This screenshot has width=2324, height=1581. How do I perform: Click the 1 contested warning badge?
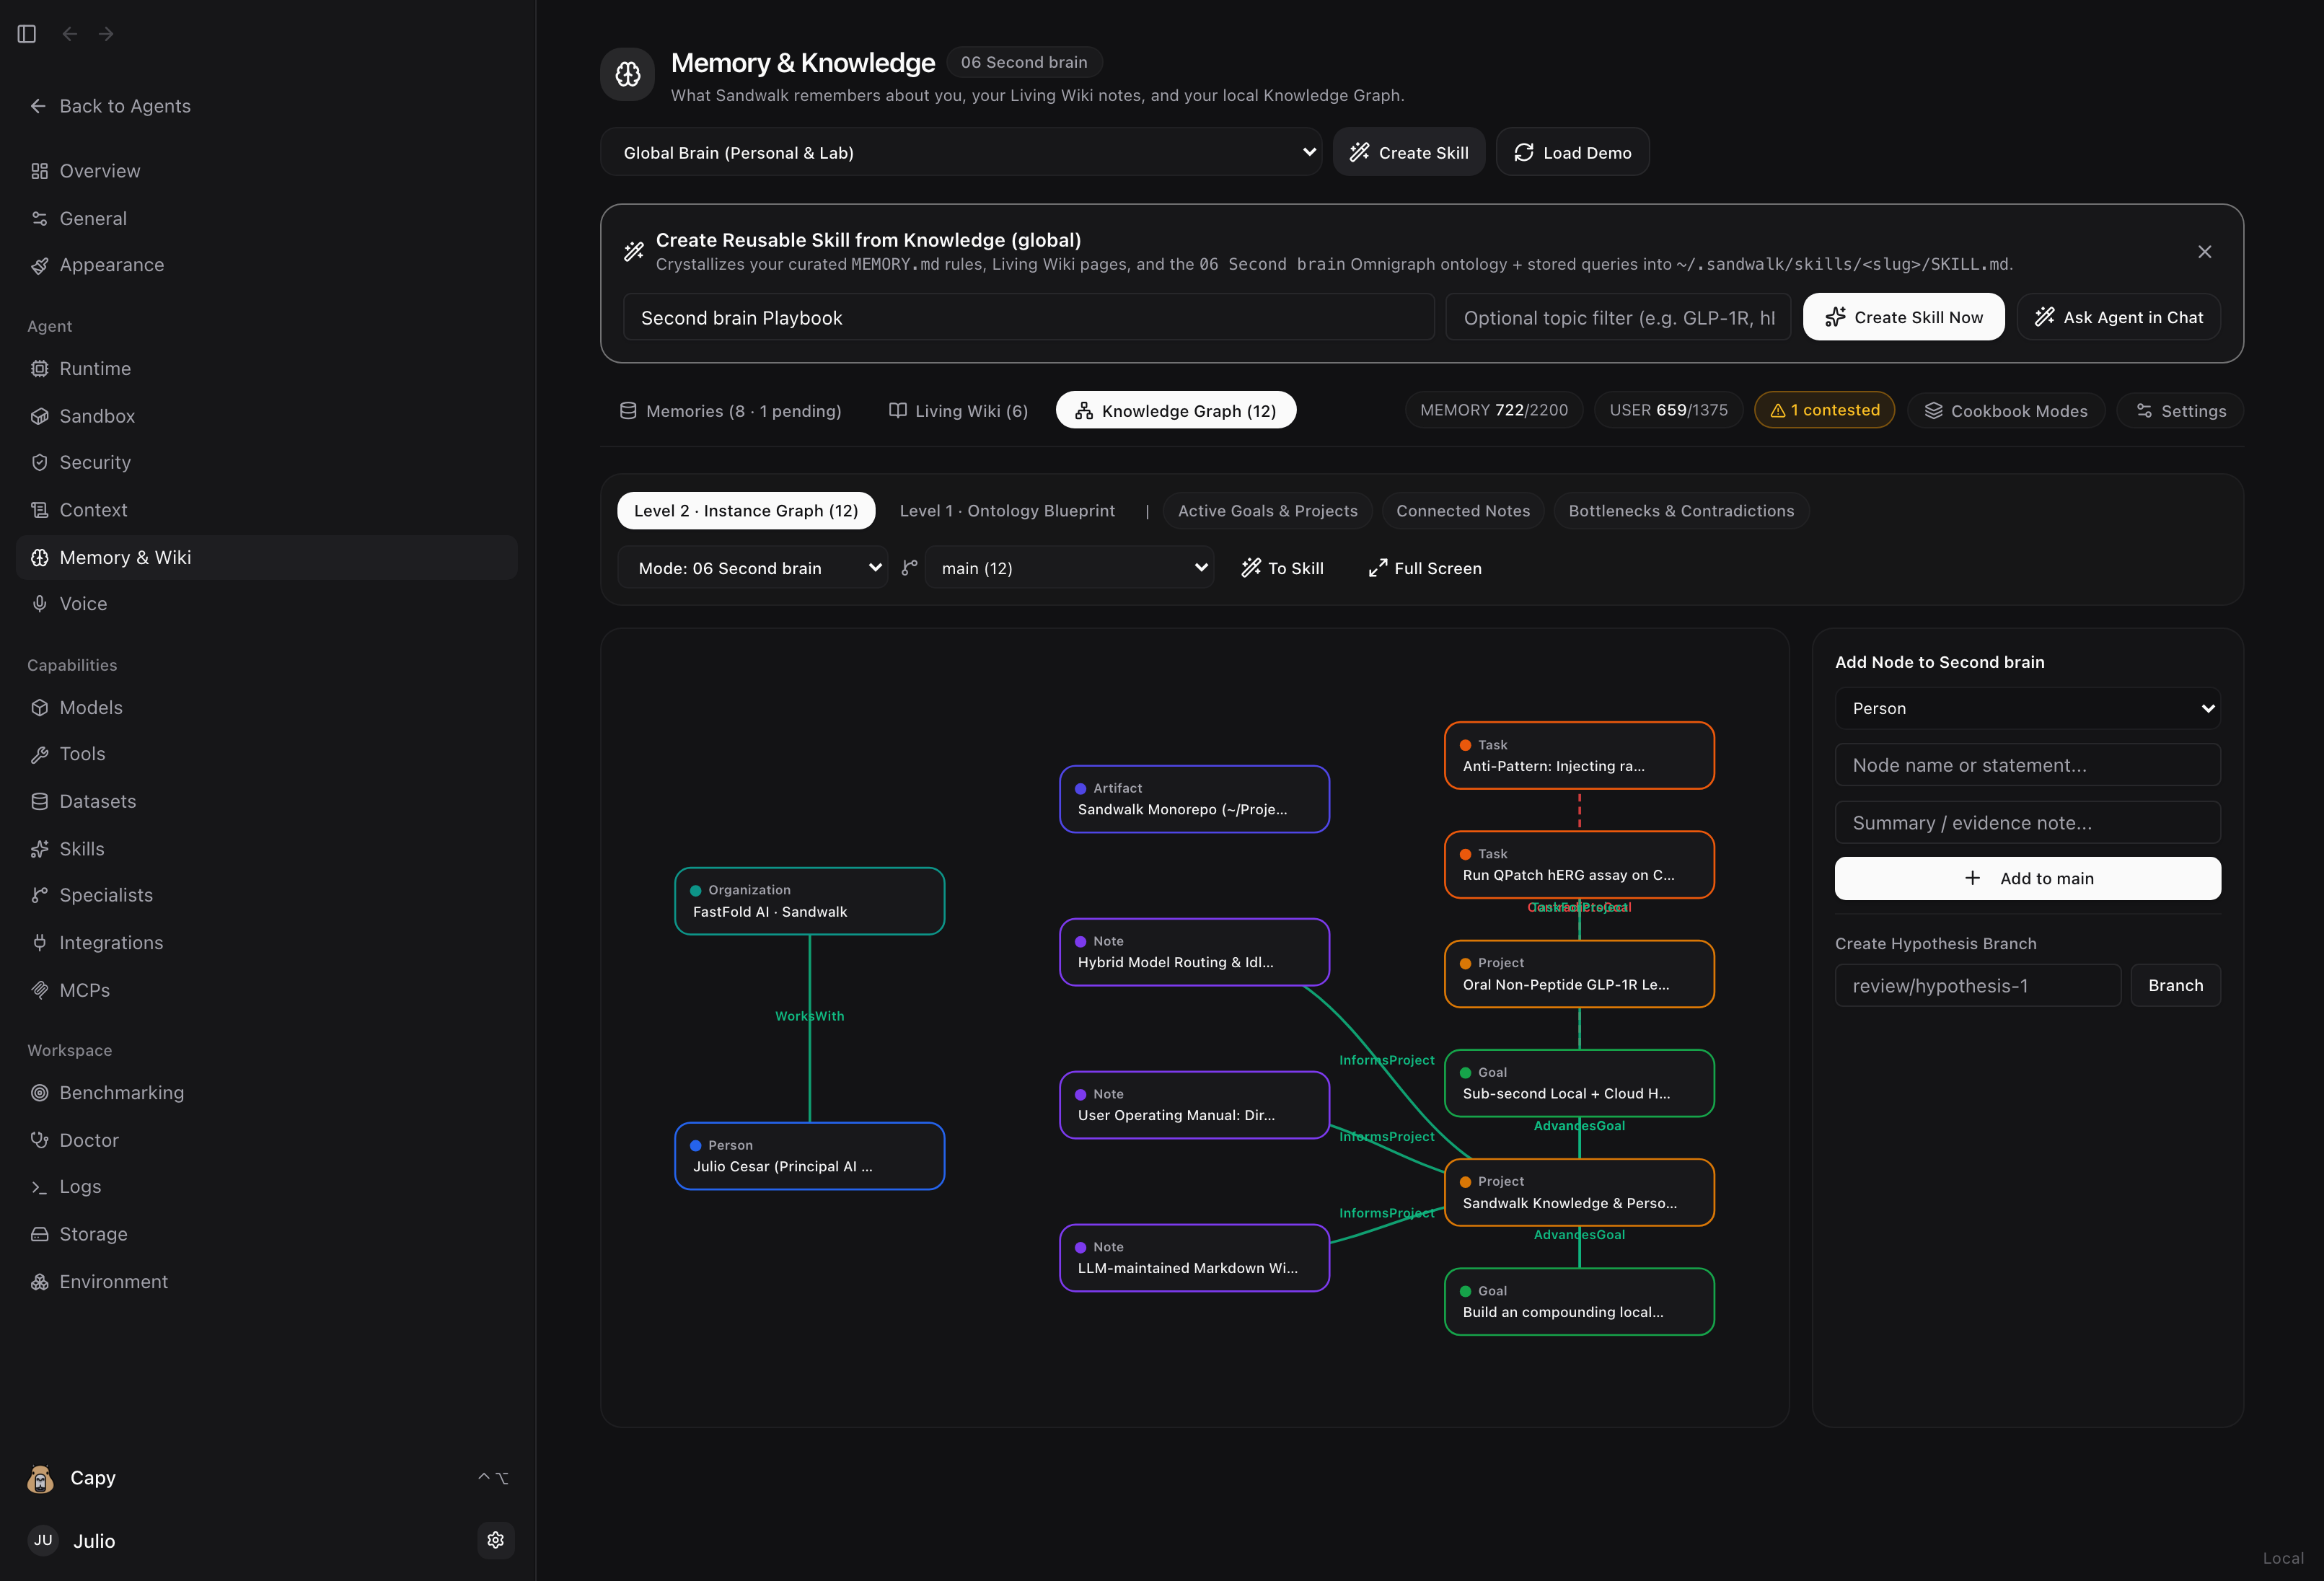(x=1824, y=410)
